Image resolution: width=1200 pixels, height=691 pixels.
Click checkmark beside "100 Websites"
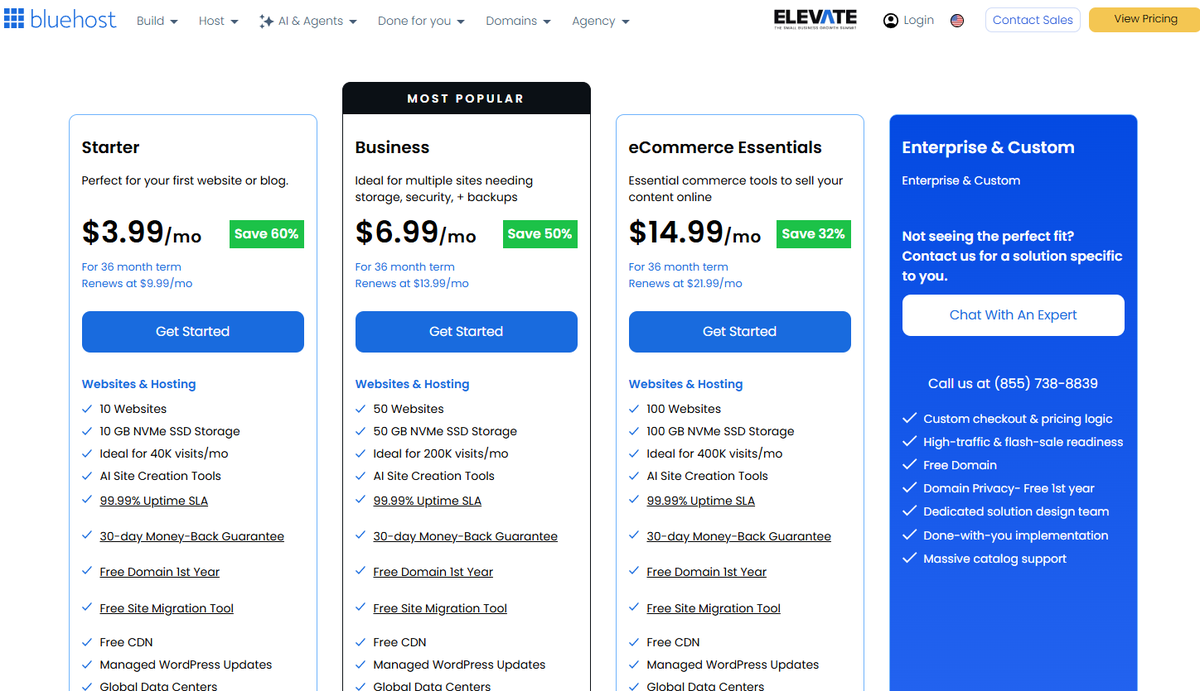point(634,409)
